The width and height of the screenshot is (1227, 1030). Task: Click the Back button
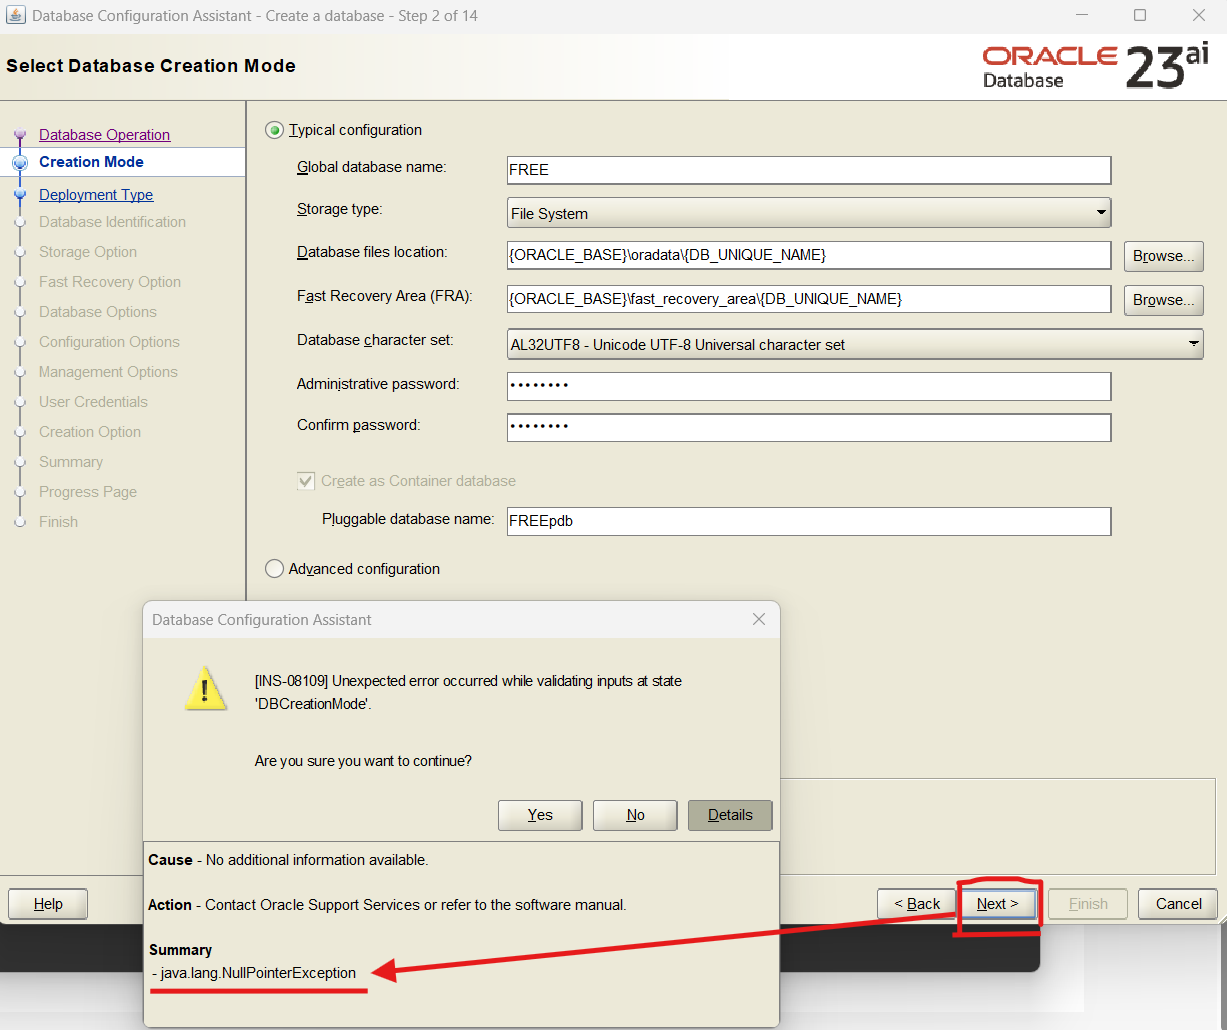pyautogui.click(x=917, y=904)
